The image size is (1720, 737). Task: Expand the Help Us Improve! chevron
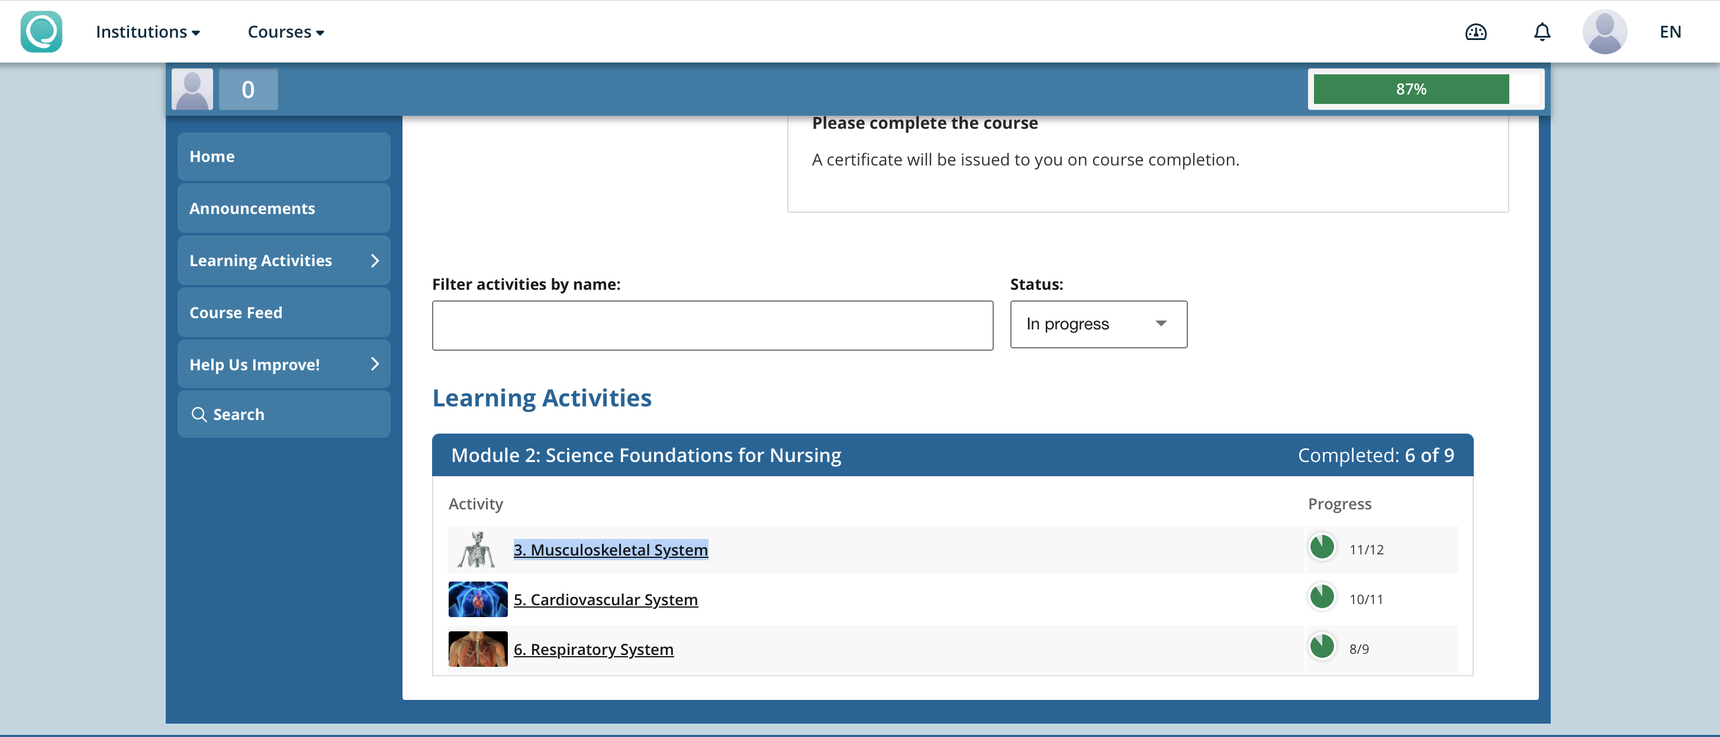375,364
